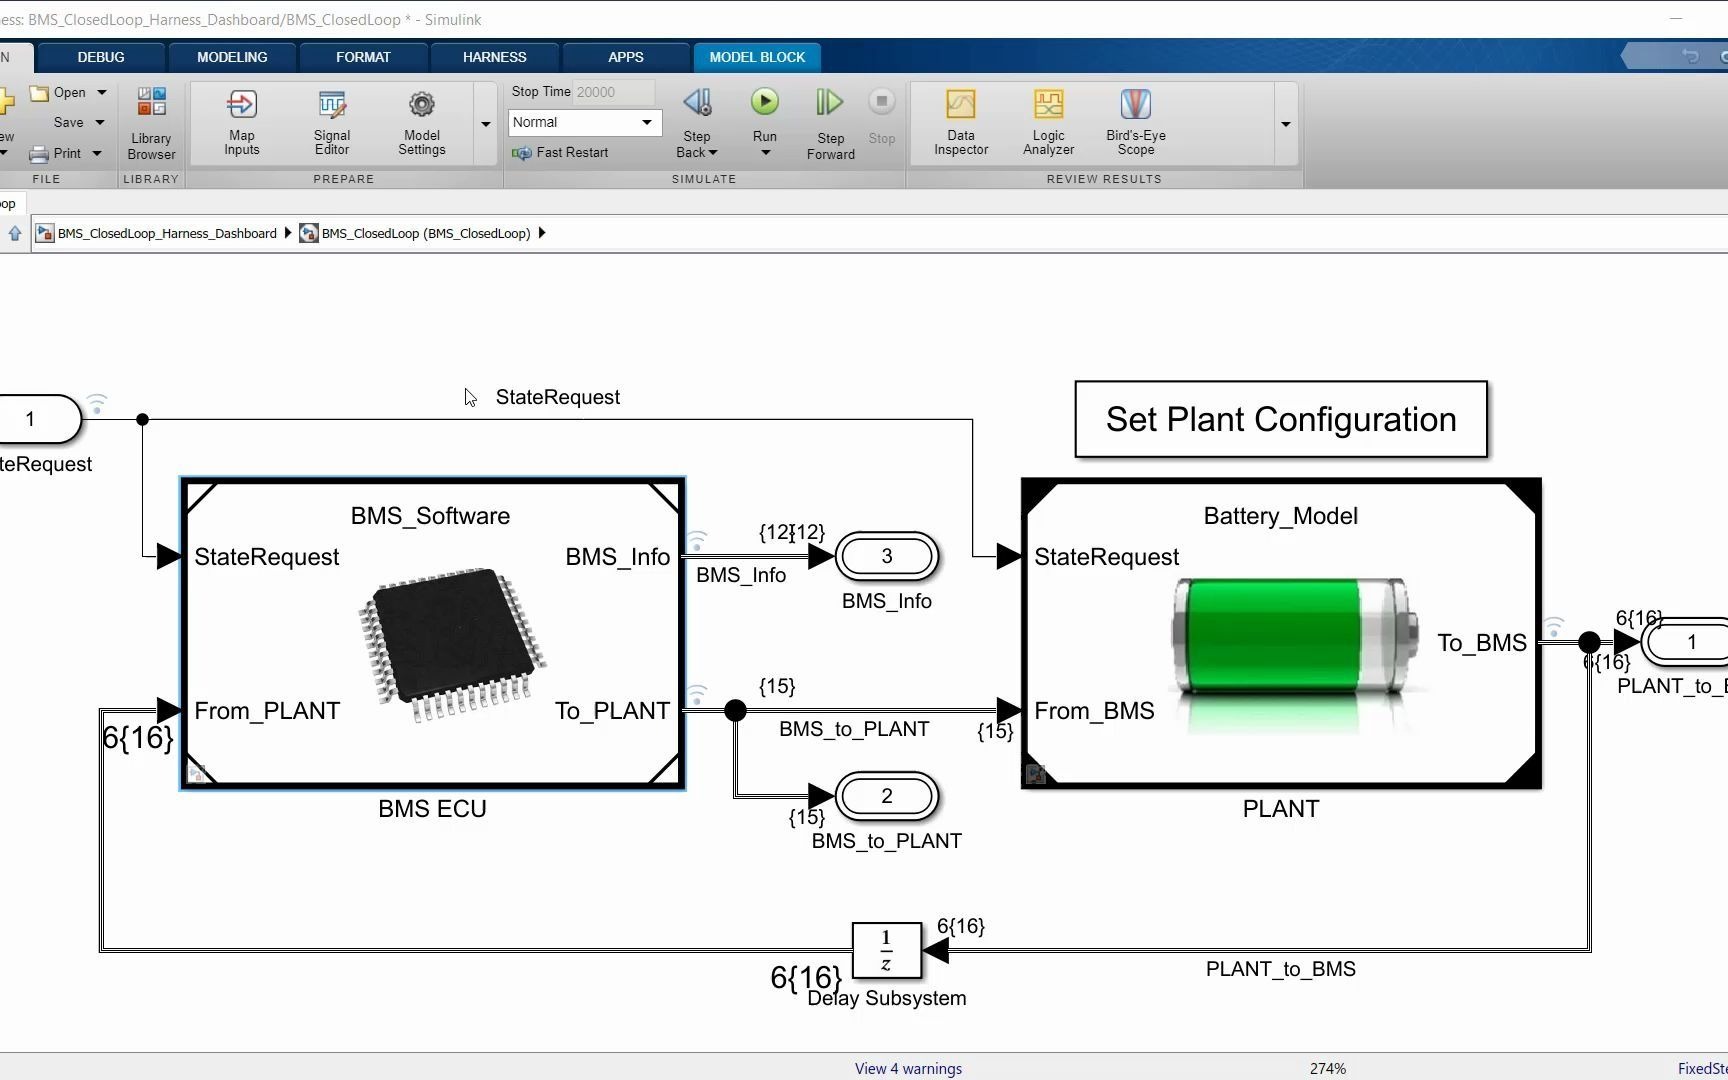Select the Map Inputs tool

pyautogui.click(x=241, y=120)
